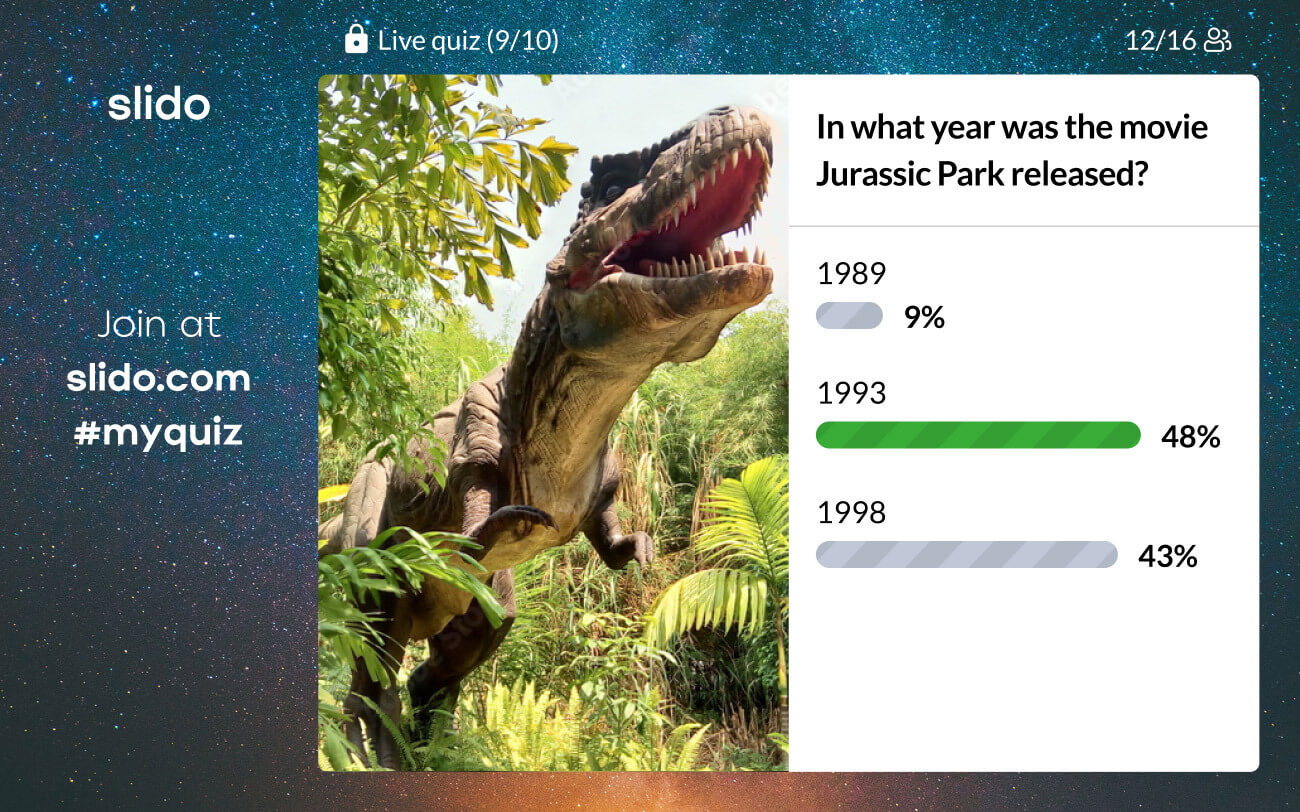Click the 12/16 participant count
This screenshot has height=812, width=1300.
point(1160,40)
